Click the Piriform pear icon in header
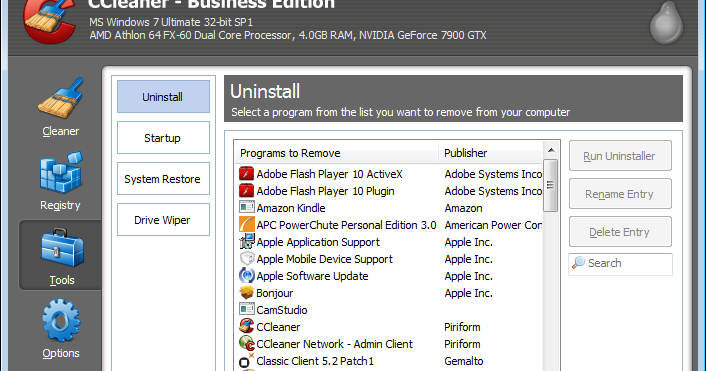The image size is (706, 371). (666, 23)
